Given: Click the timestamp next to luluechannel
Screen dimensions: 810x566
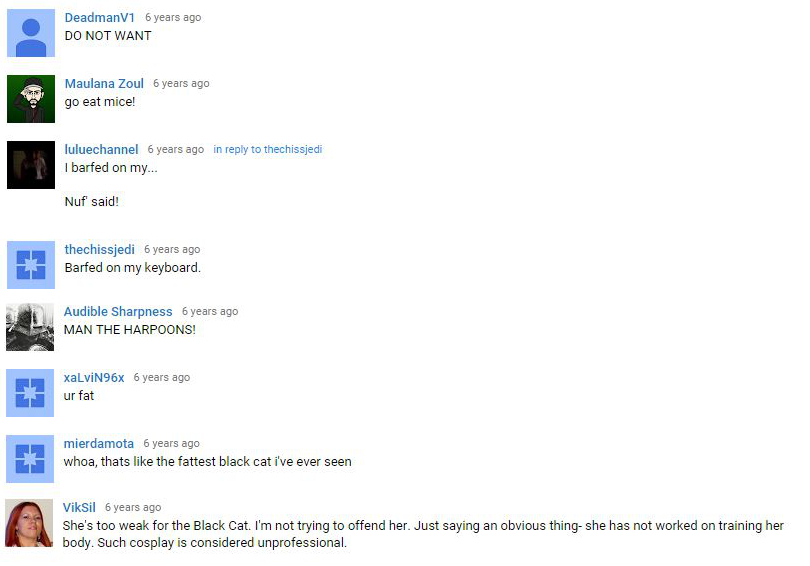Looking at the screenshot, I should tap(176, 149).
